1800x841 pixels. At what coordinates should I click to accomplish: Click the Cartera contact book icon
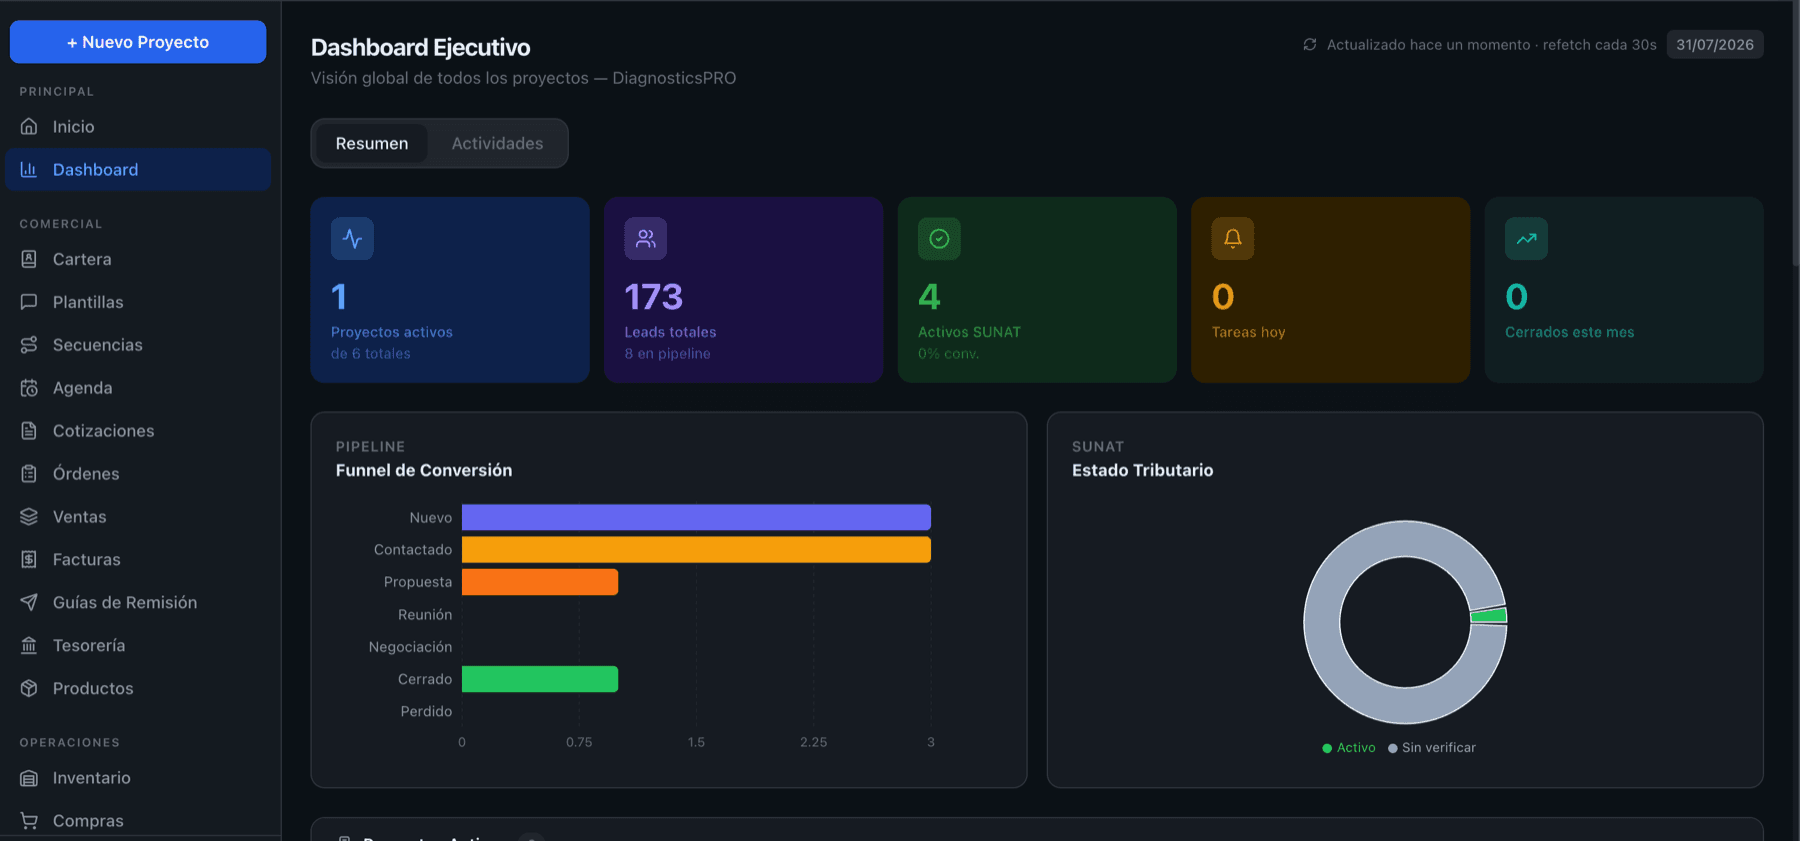pos(29,259)
